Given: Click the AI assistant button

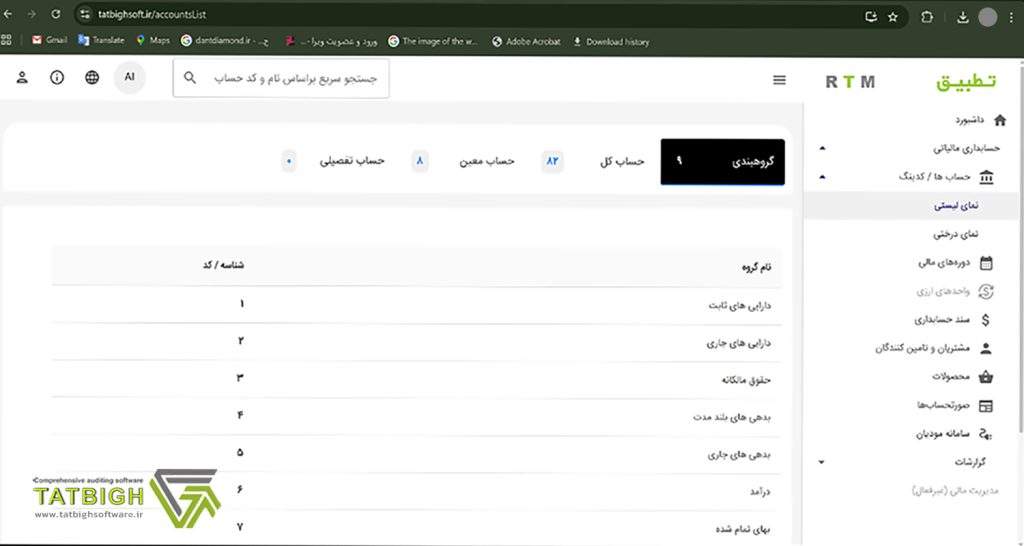Looking at the screenshot, I should pyautogui.click(x=129, y=77).
